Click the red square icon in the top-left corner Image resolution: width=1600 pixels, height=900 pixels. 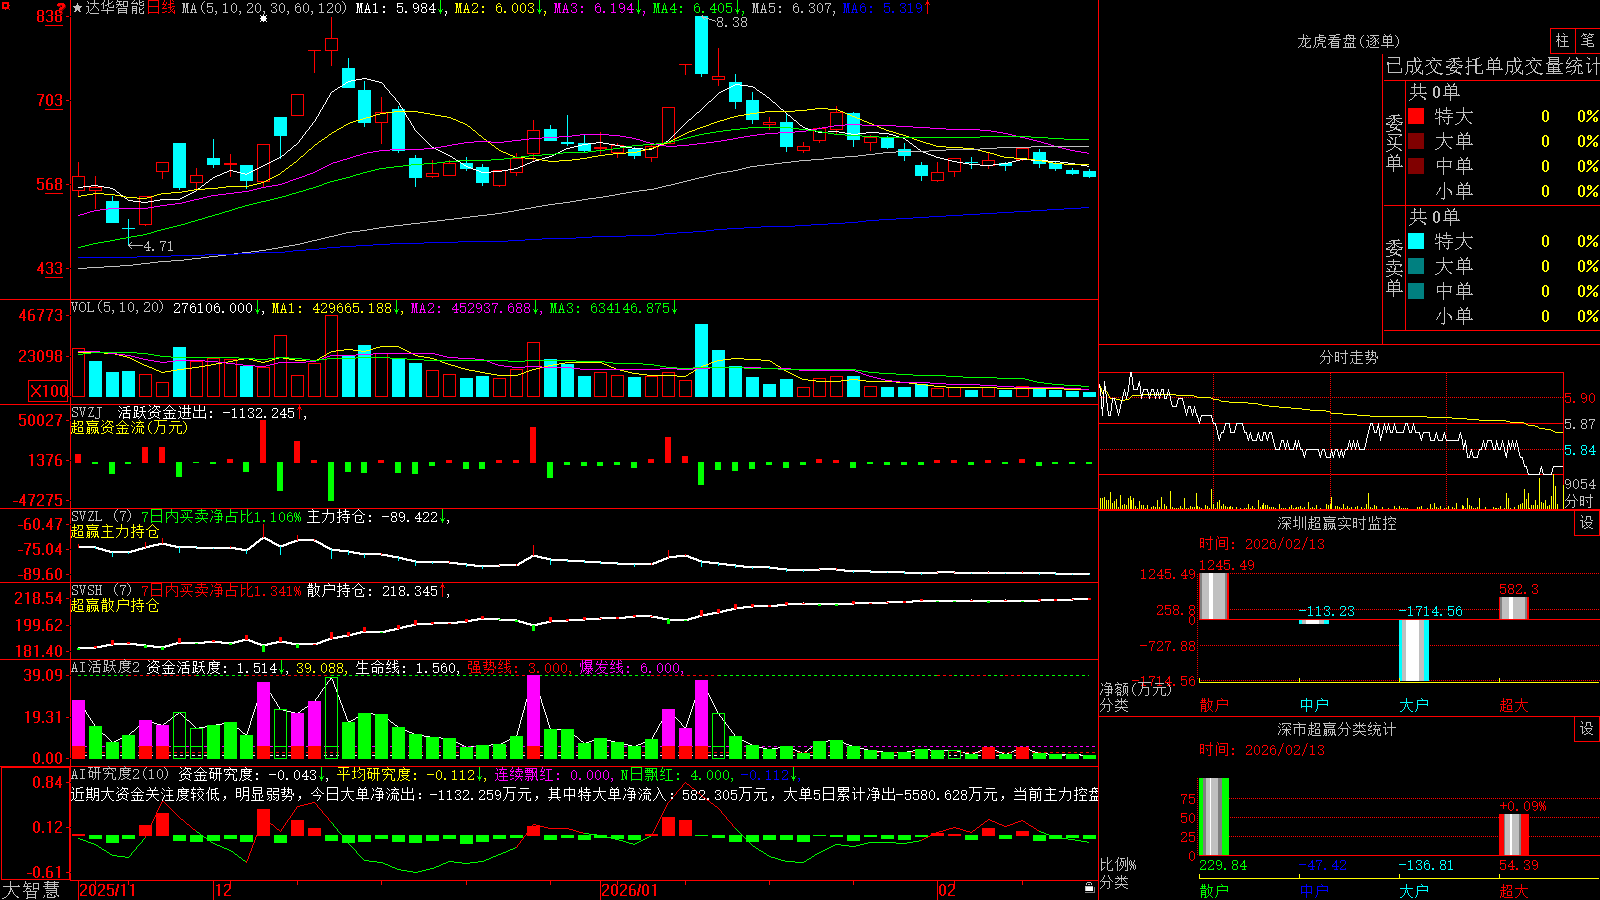point(6,6)
